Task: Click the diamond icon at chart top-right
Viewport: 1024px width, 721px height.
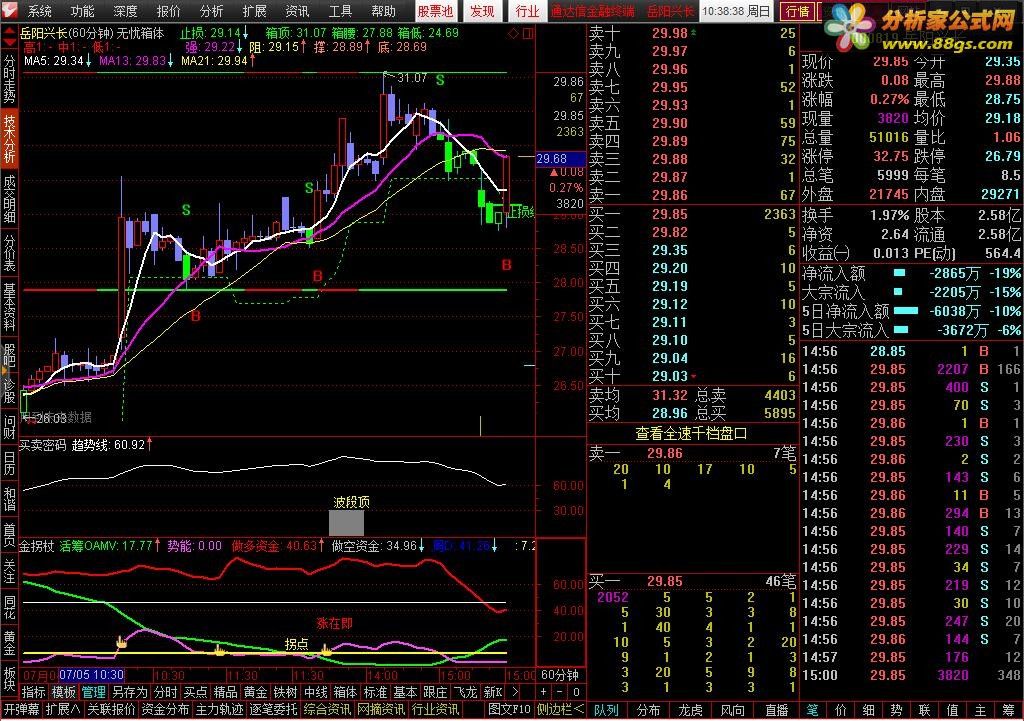Action: pyautogui.click(x=513, y=33)
